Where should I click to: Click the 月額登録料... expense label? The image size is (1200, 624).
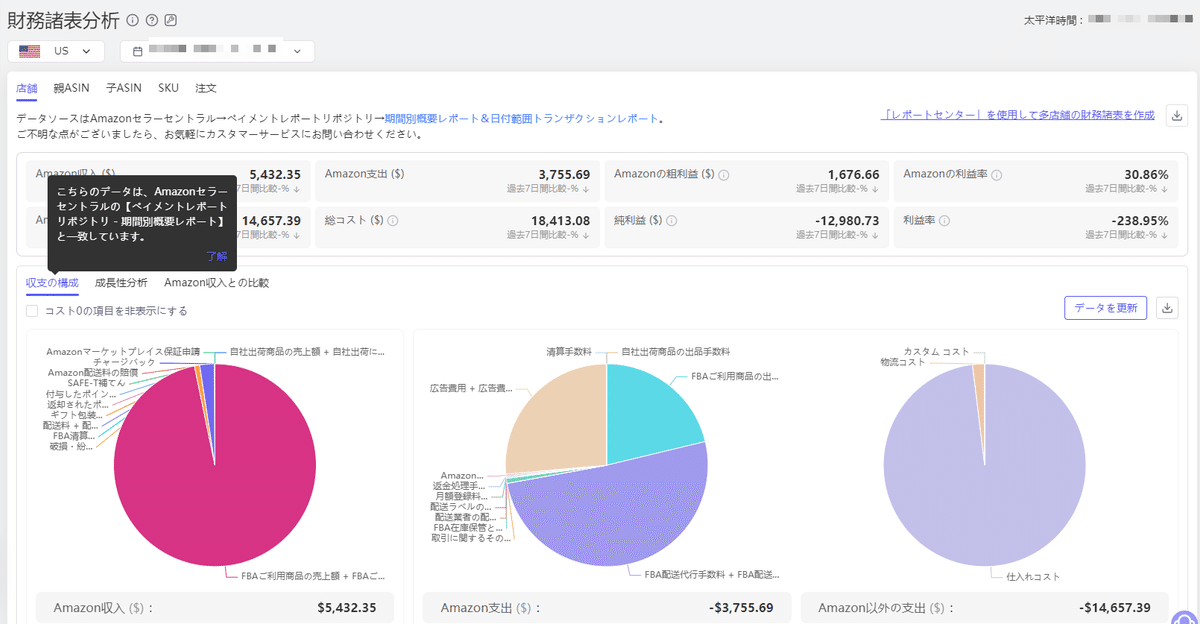pyautogui.click(x=461, y=496)
